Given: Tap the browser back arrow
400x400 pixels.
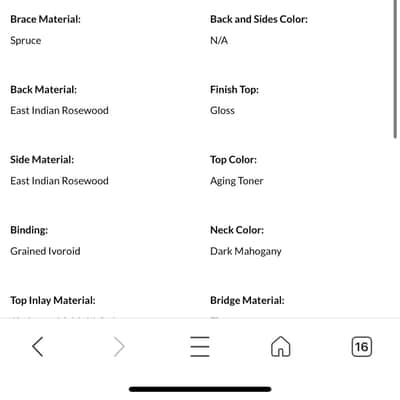Looking at the screenshot, I should pos(38,347).
